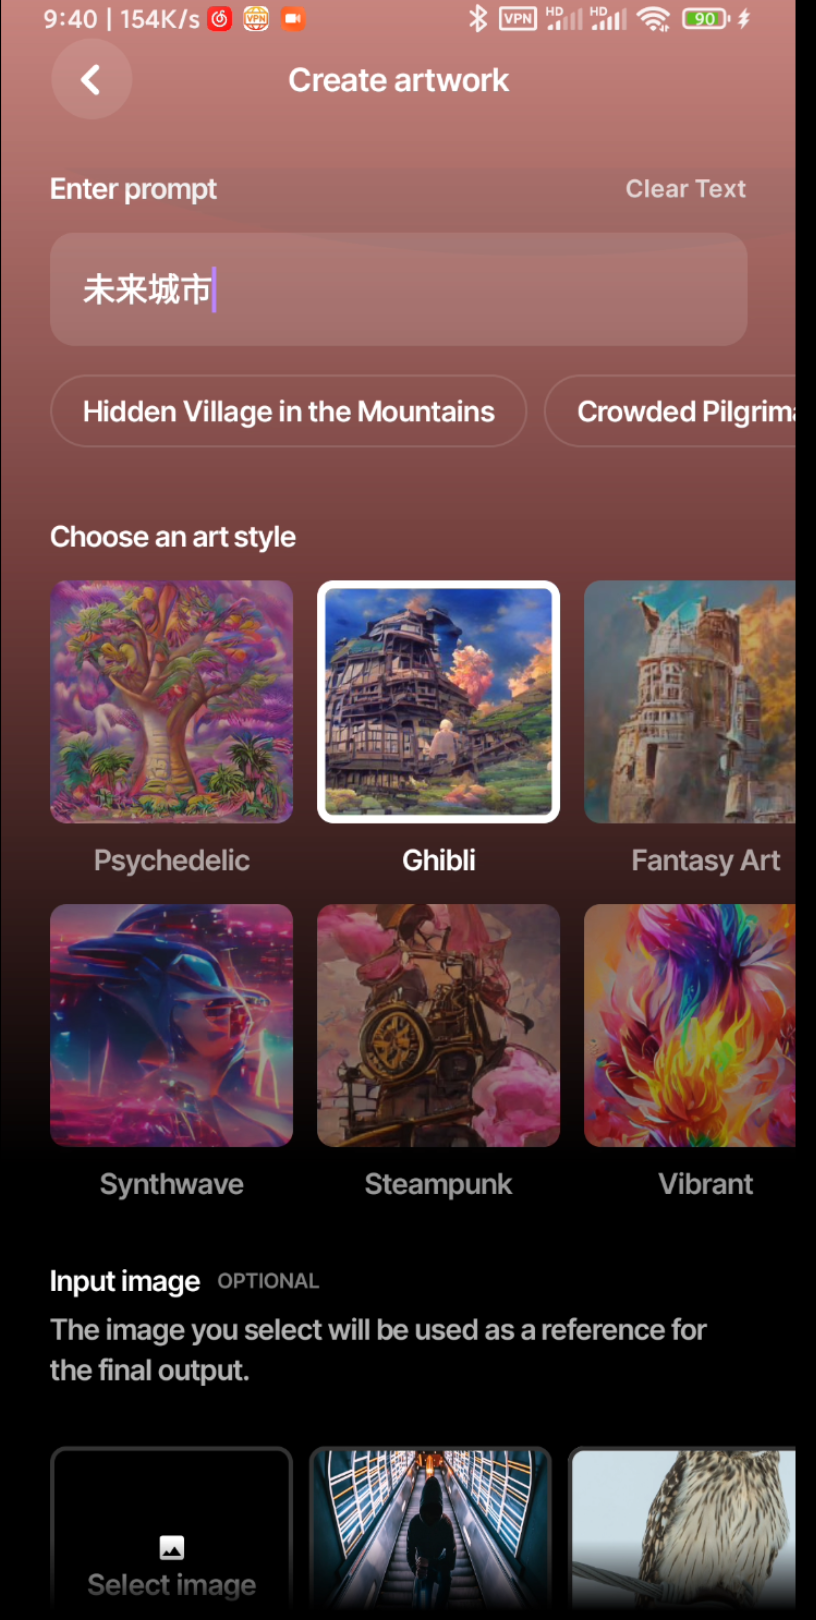Select the Ghibli art style thumbnail
Screen dimensions: 816x1620
tap(439, 702)
